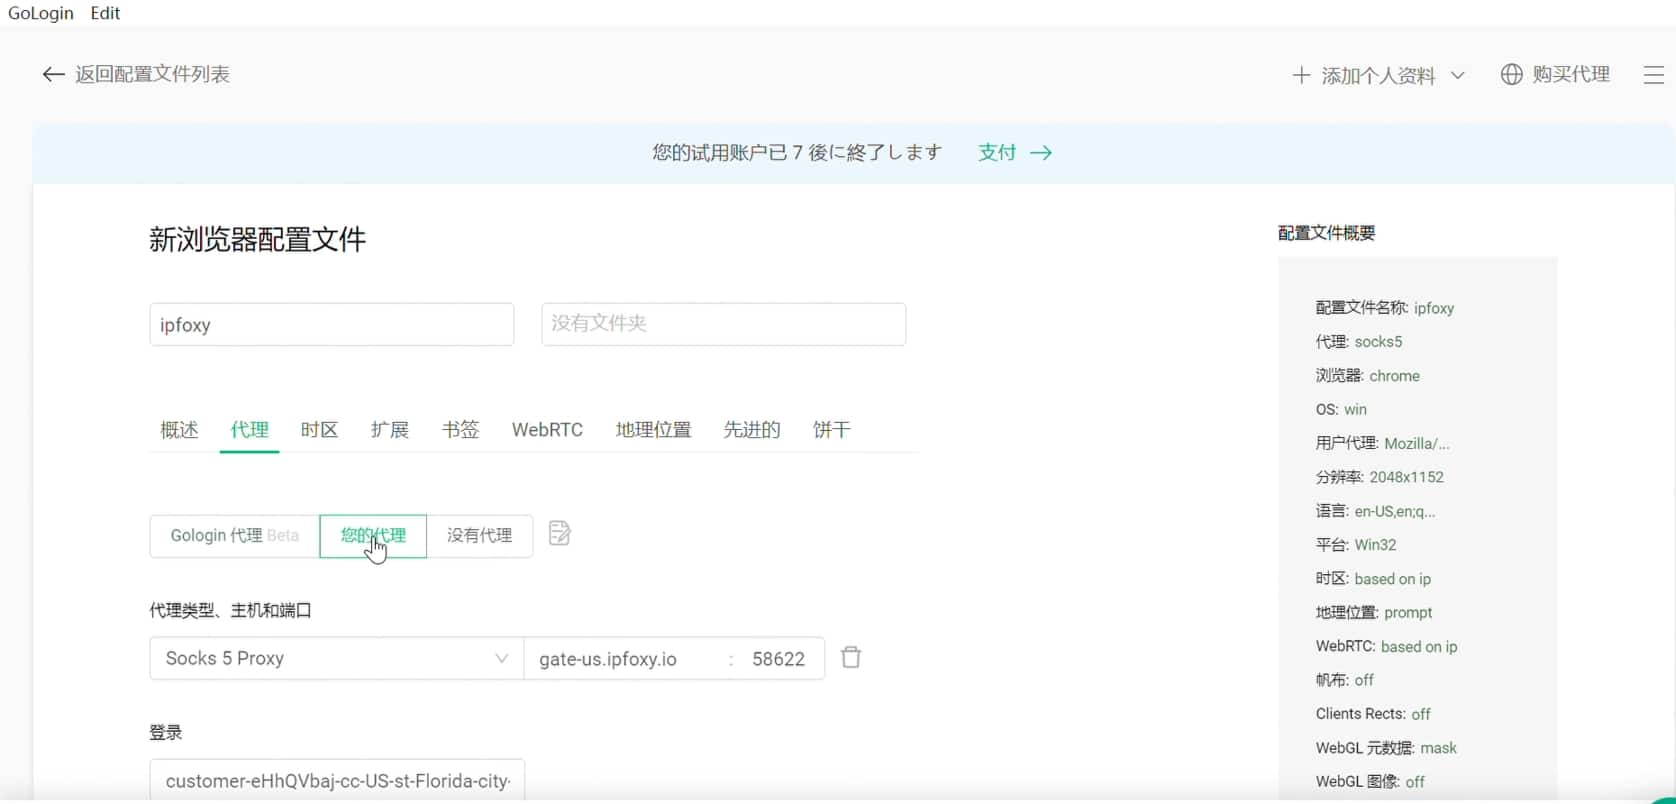Open the hamburger menu icon
Screen dimensions: 1676x804
click(1654, 75)
